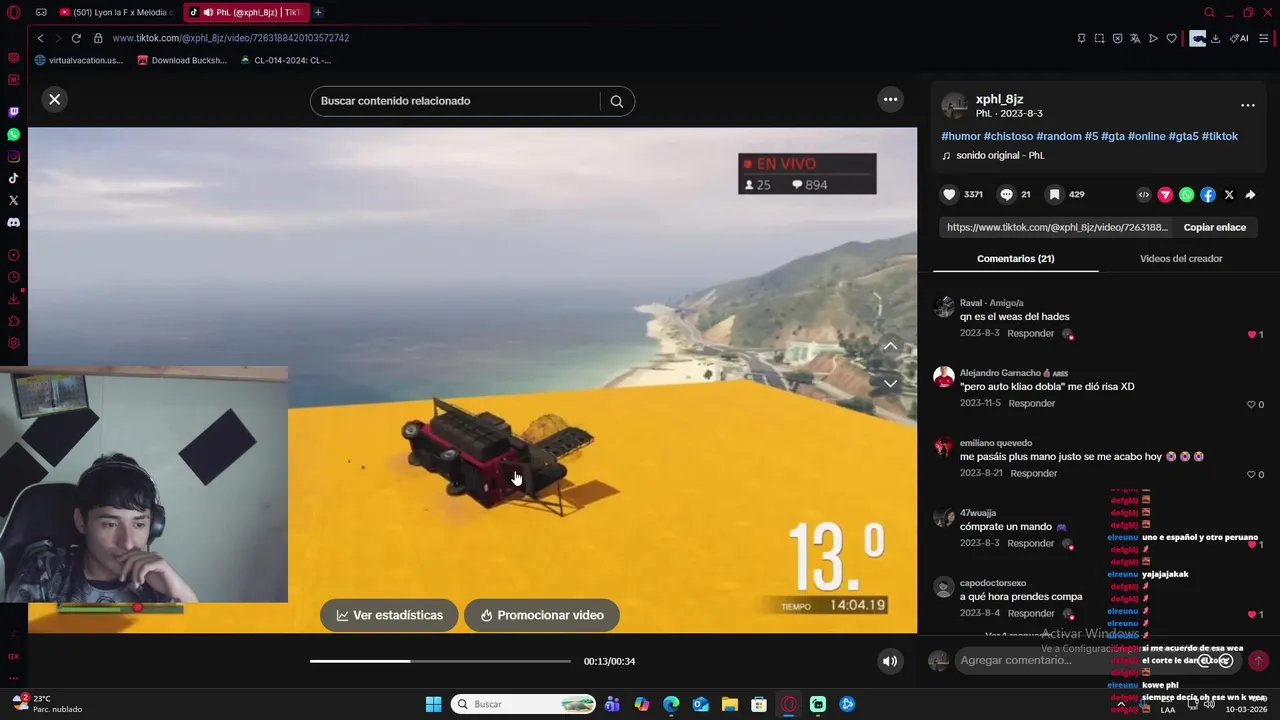Share the video to WhatsApp
The width and height of the screenshot is (1280, 720).
1186,195
